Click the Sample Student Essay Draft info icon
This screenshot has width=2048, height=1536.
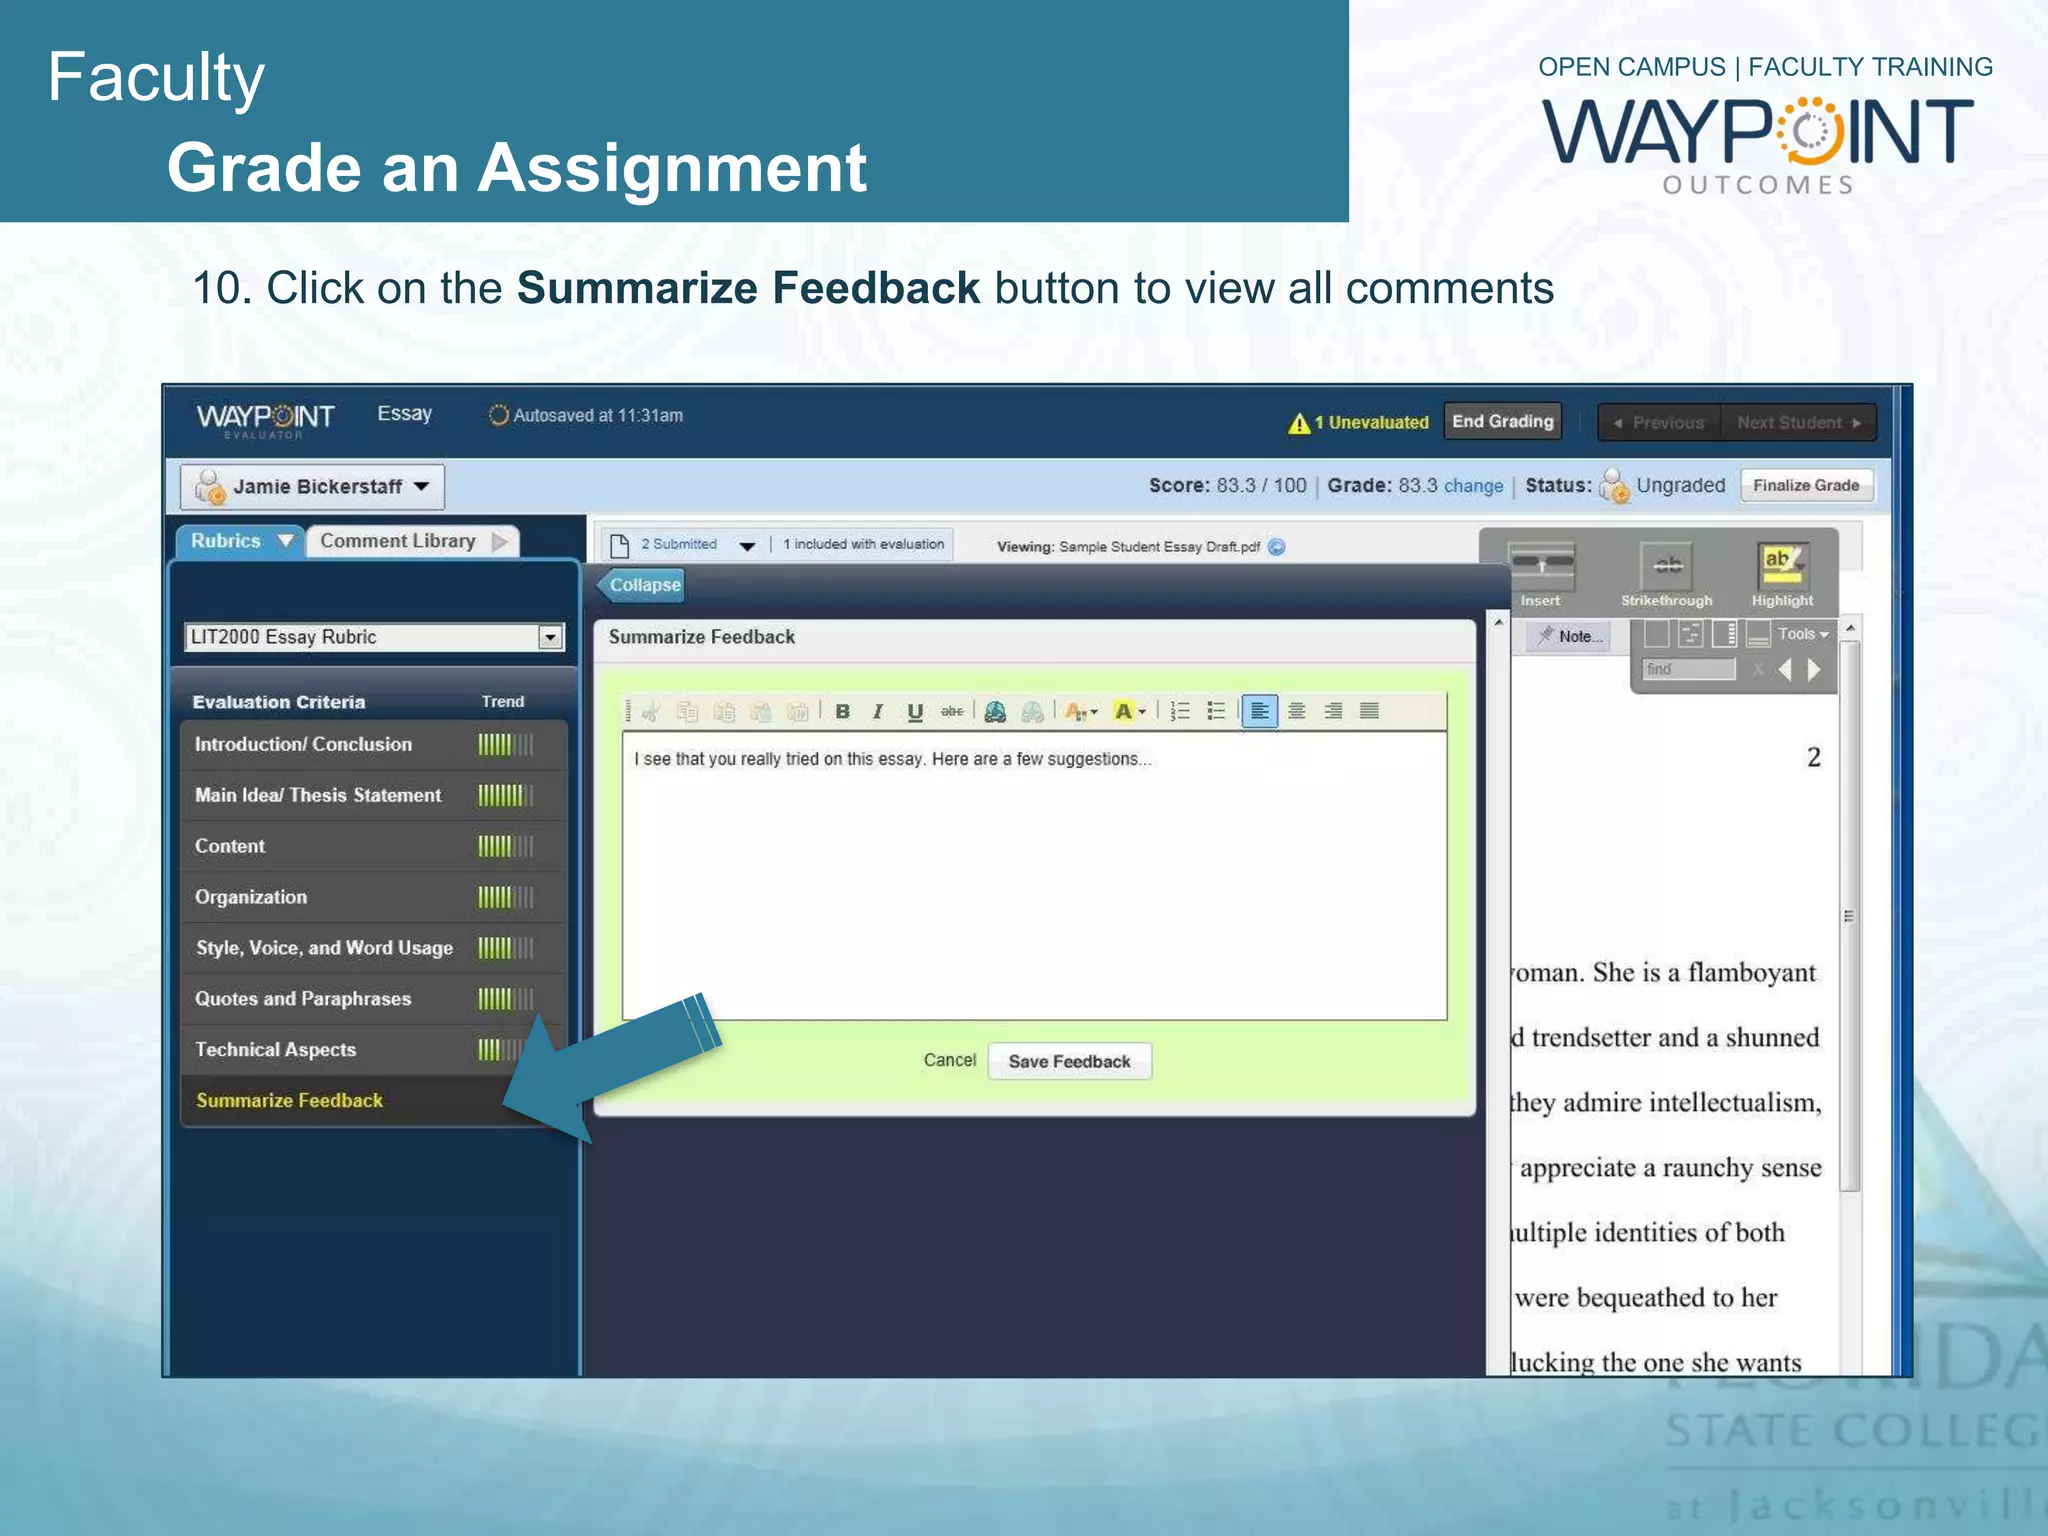click(1277, 547)
